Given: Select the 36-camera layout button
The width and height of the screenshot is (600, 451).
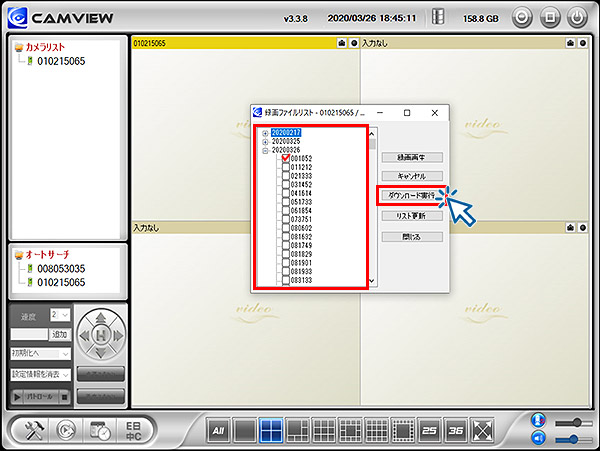Looking at the screenshot, I should coord(456,431).
